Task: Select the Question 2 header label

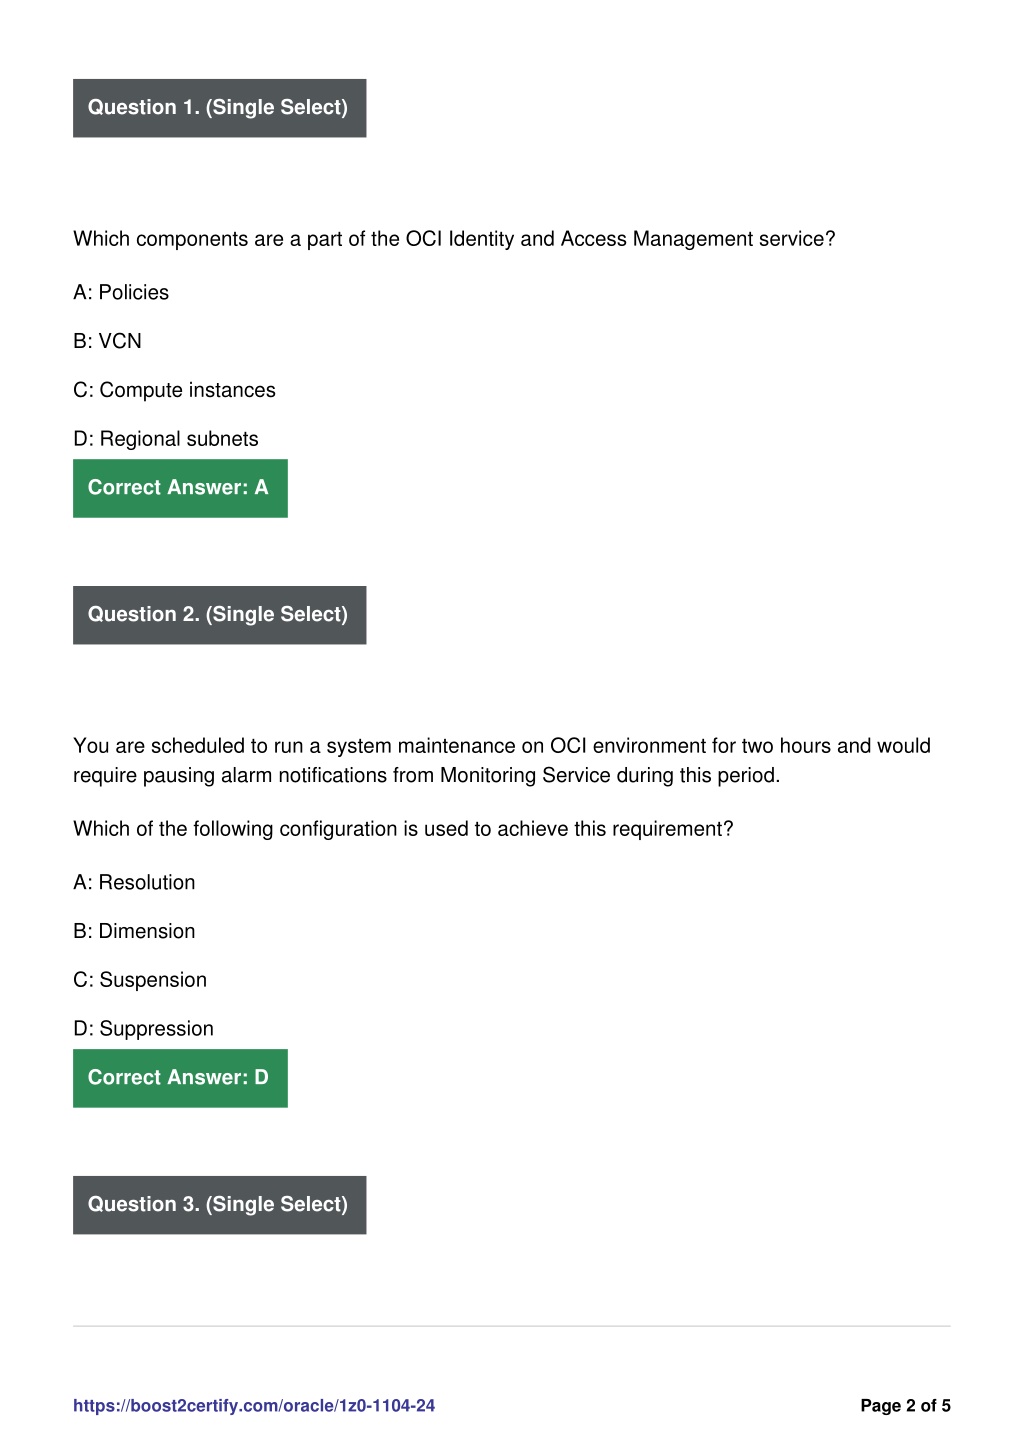Action: point(219,615)
